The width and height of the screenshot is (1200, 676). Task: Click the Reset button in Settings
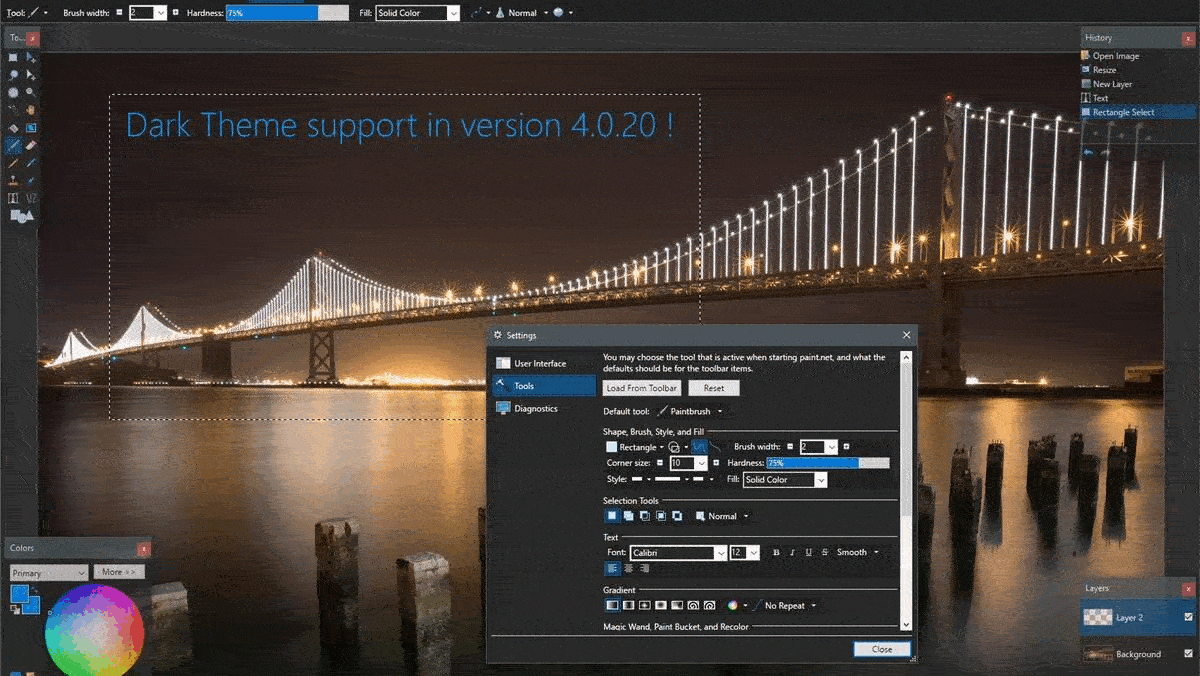click(713, 387)
